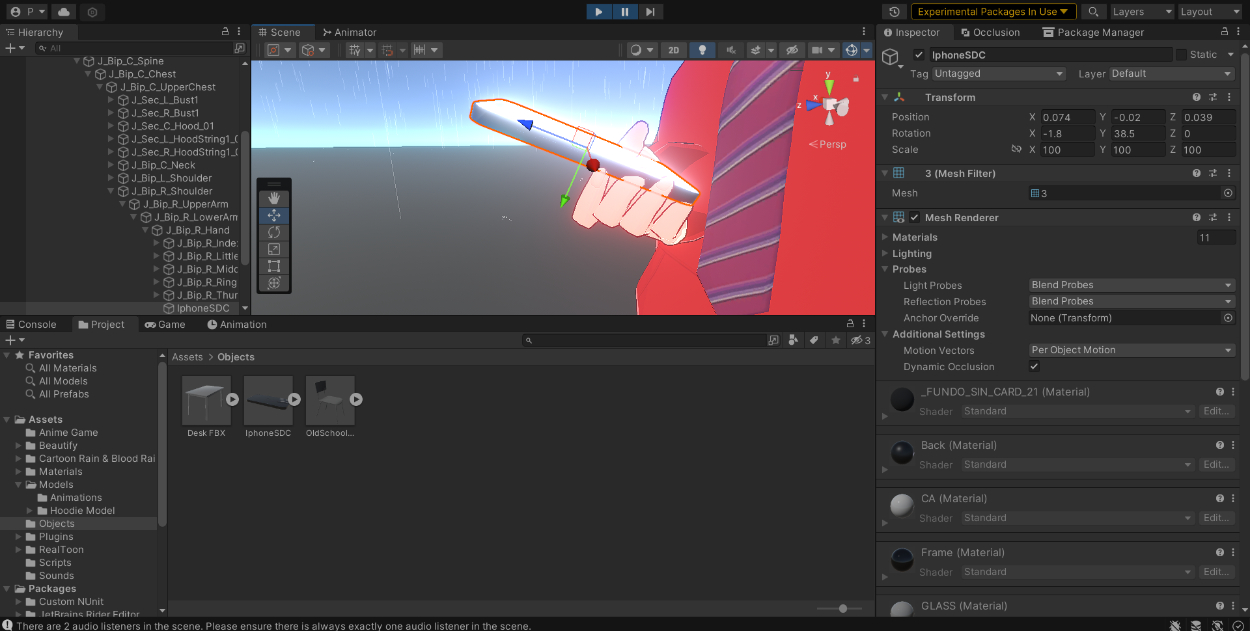
Task: Select the Scale tool in scene overlay
Action: coord(274,249)
